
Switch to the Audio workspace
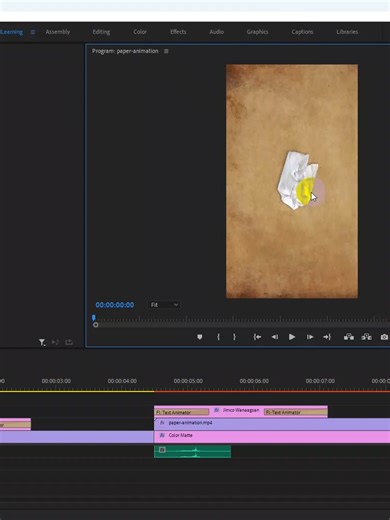click(x=216, y=32)
